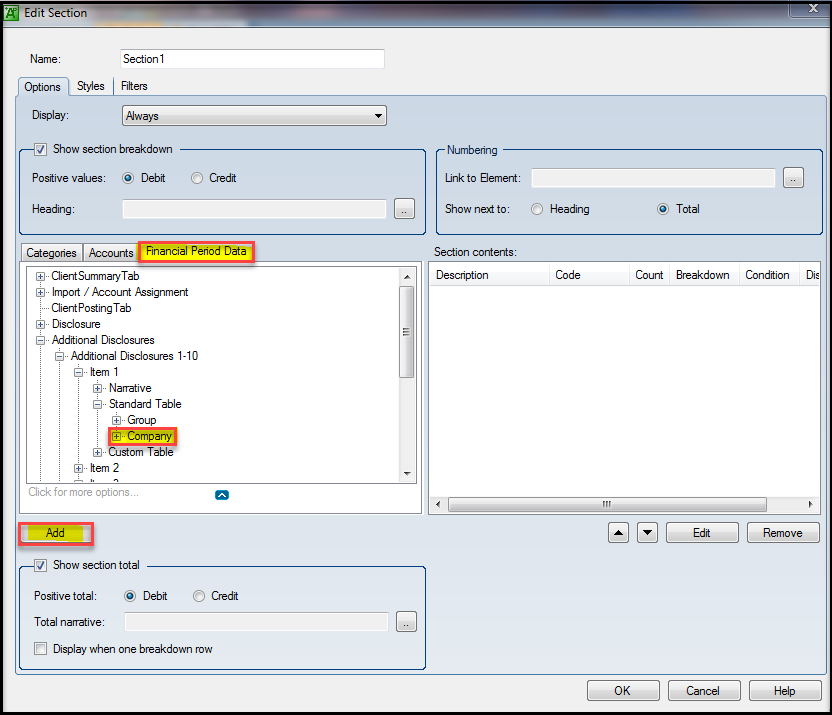Open the Display dropdown set to Always

(x=254, y=116)
